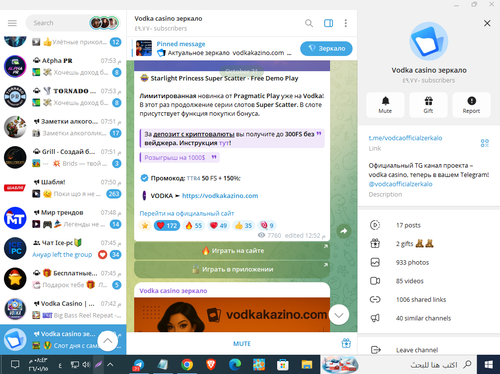Open Microsoft Edge from the taskbar
This screenshot has height=374, width=500.
235,365
